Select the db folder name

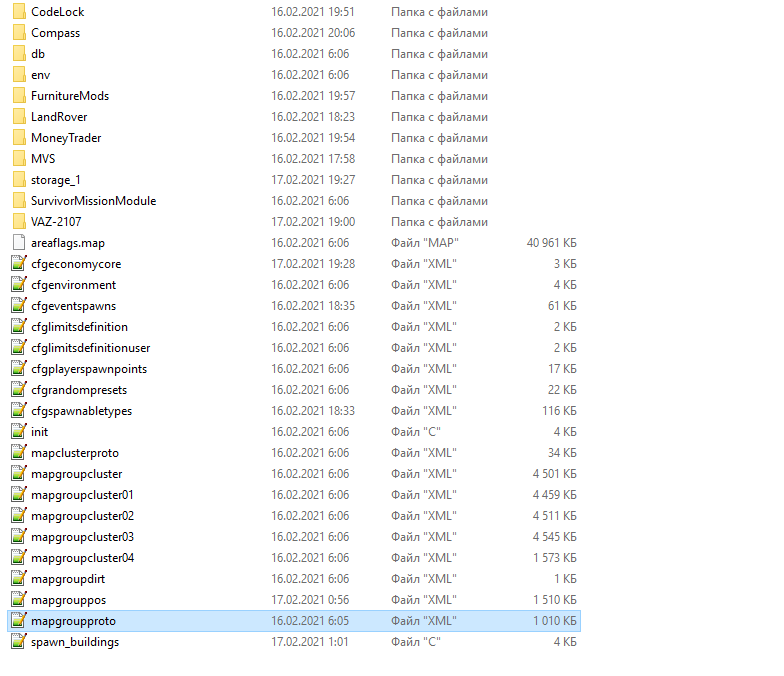coord(38,54)
